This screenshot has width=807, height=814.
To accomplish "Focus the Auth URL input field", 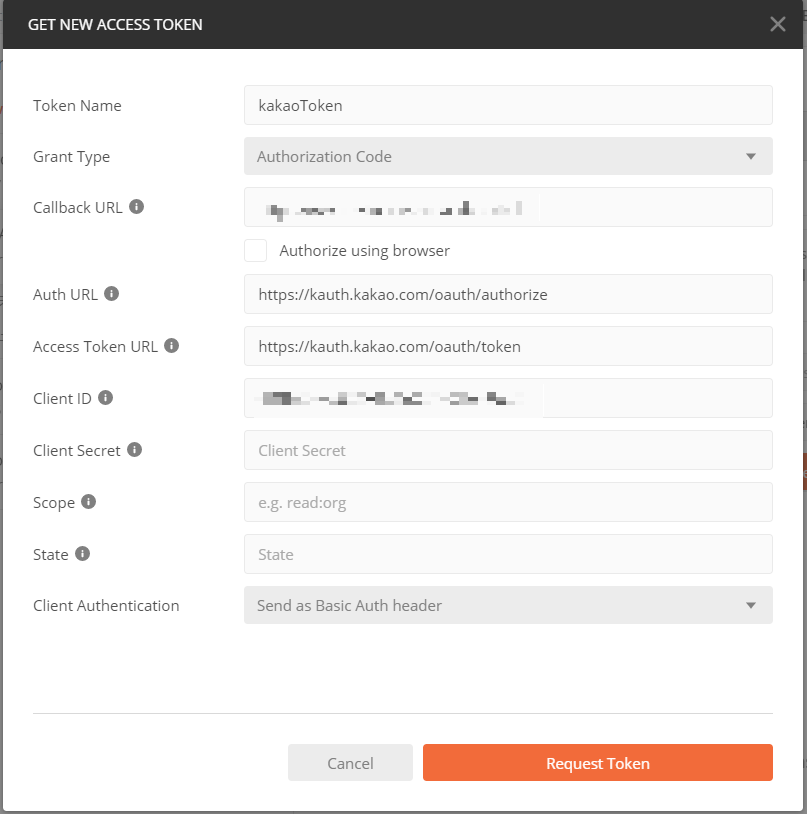I will [x=508, y=294].
